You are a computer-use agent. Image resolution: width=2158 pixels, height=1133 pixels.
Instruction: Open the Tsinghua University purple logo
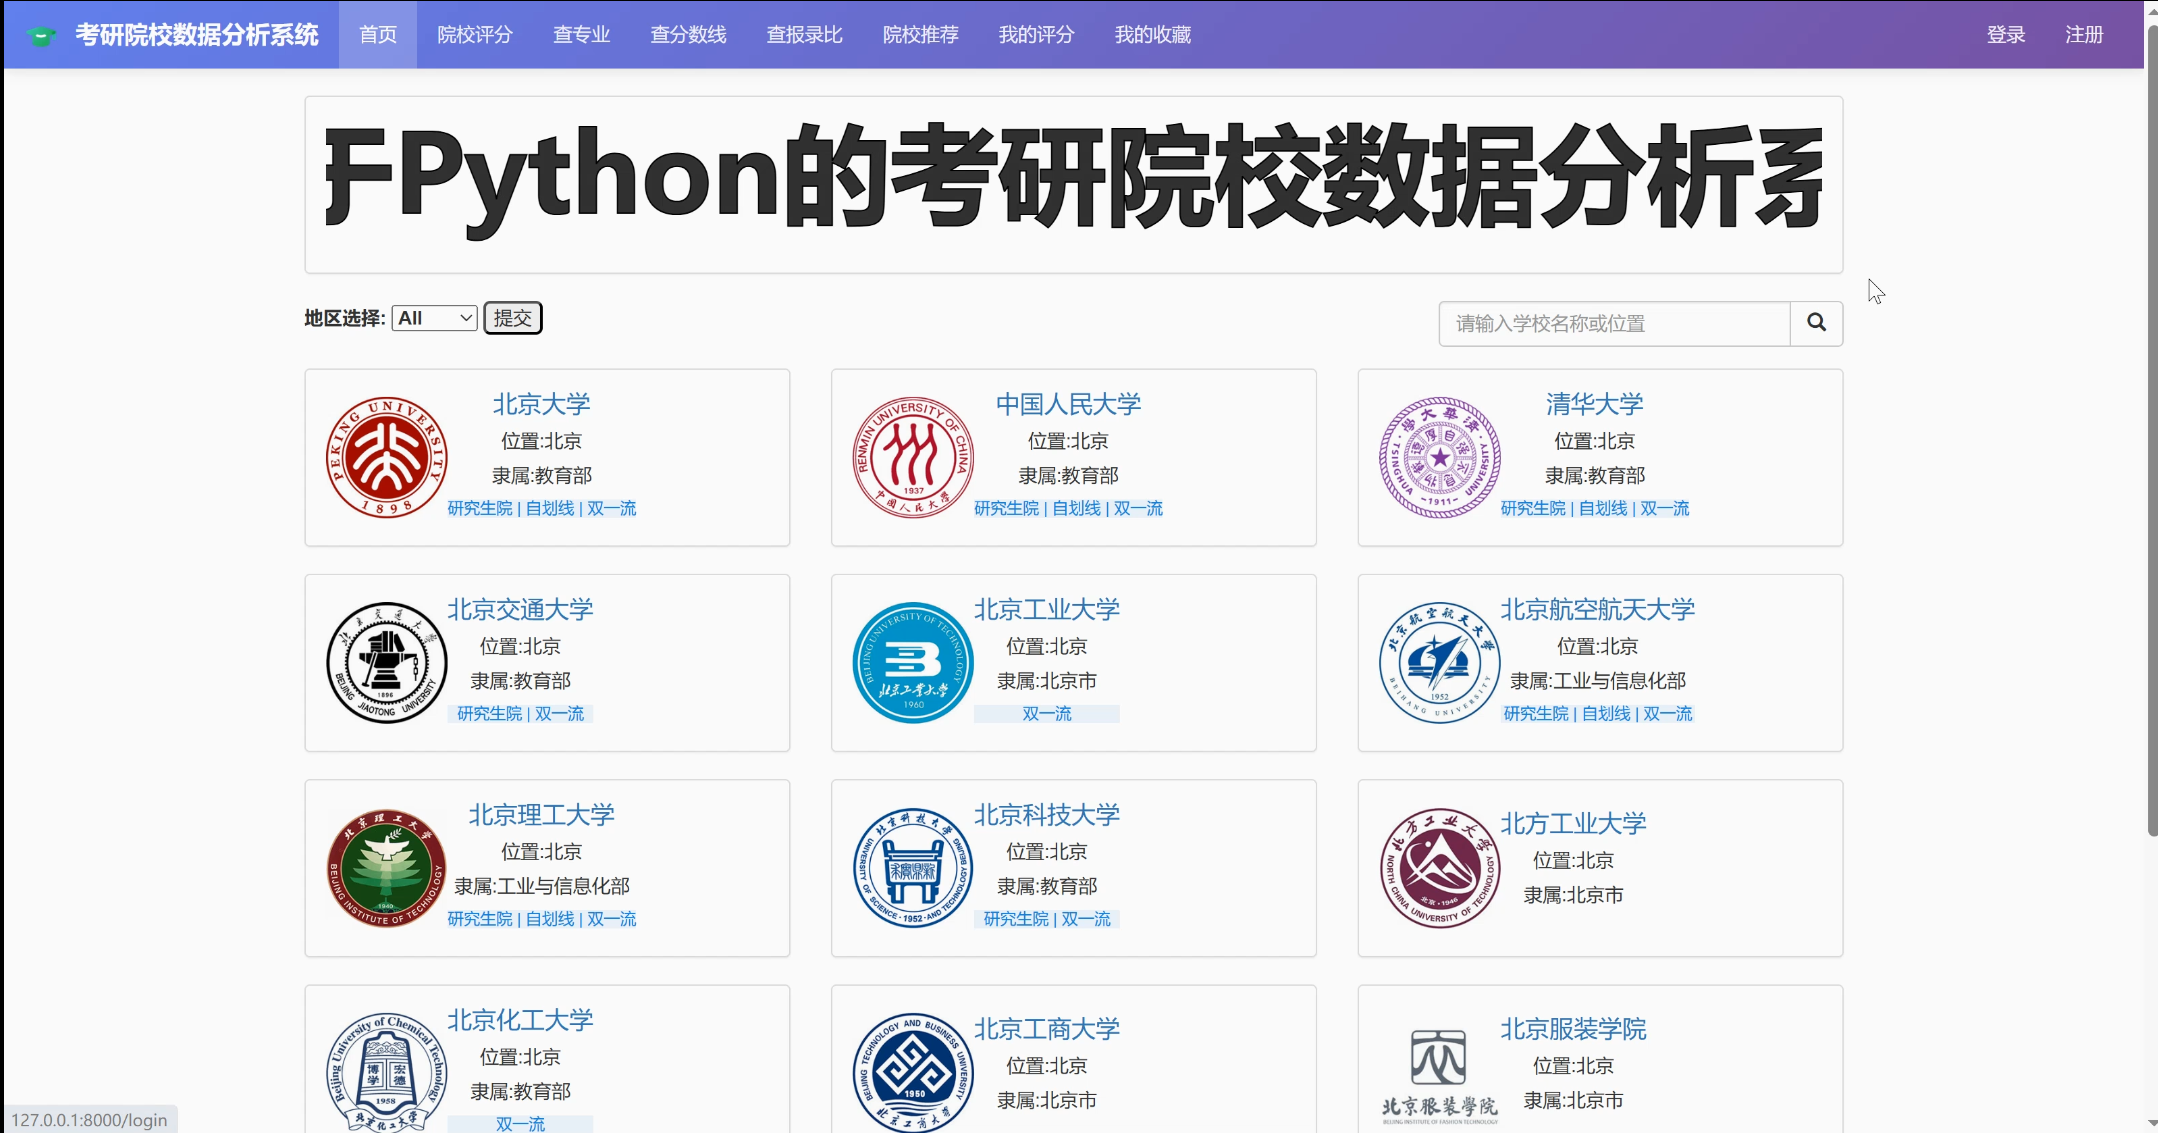(x=1439, y=458)
